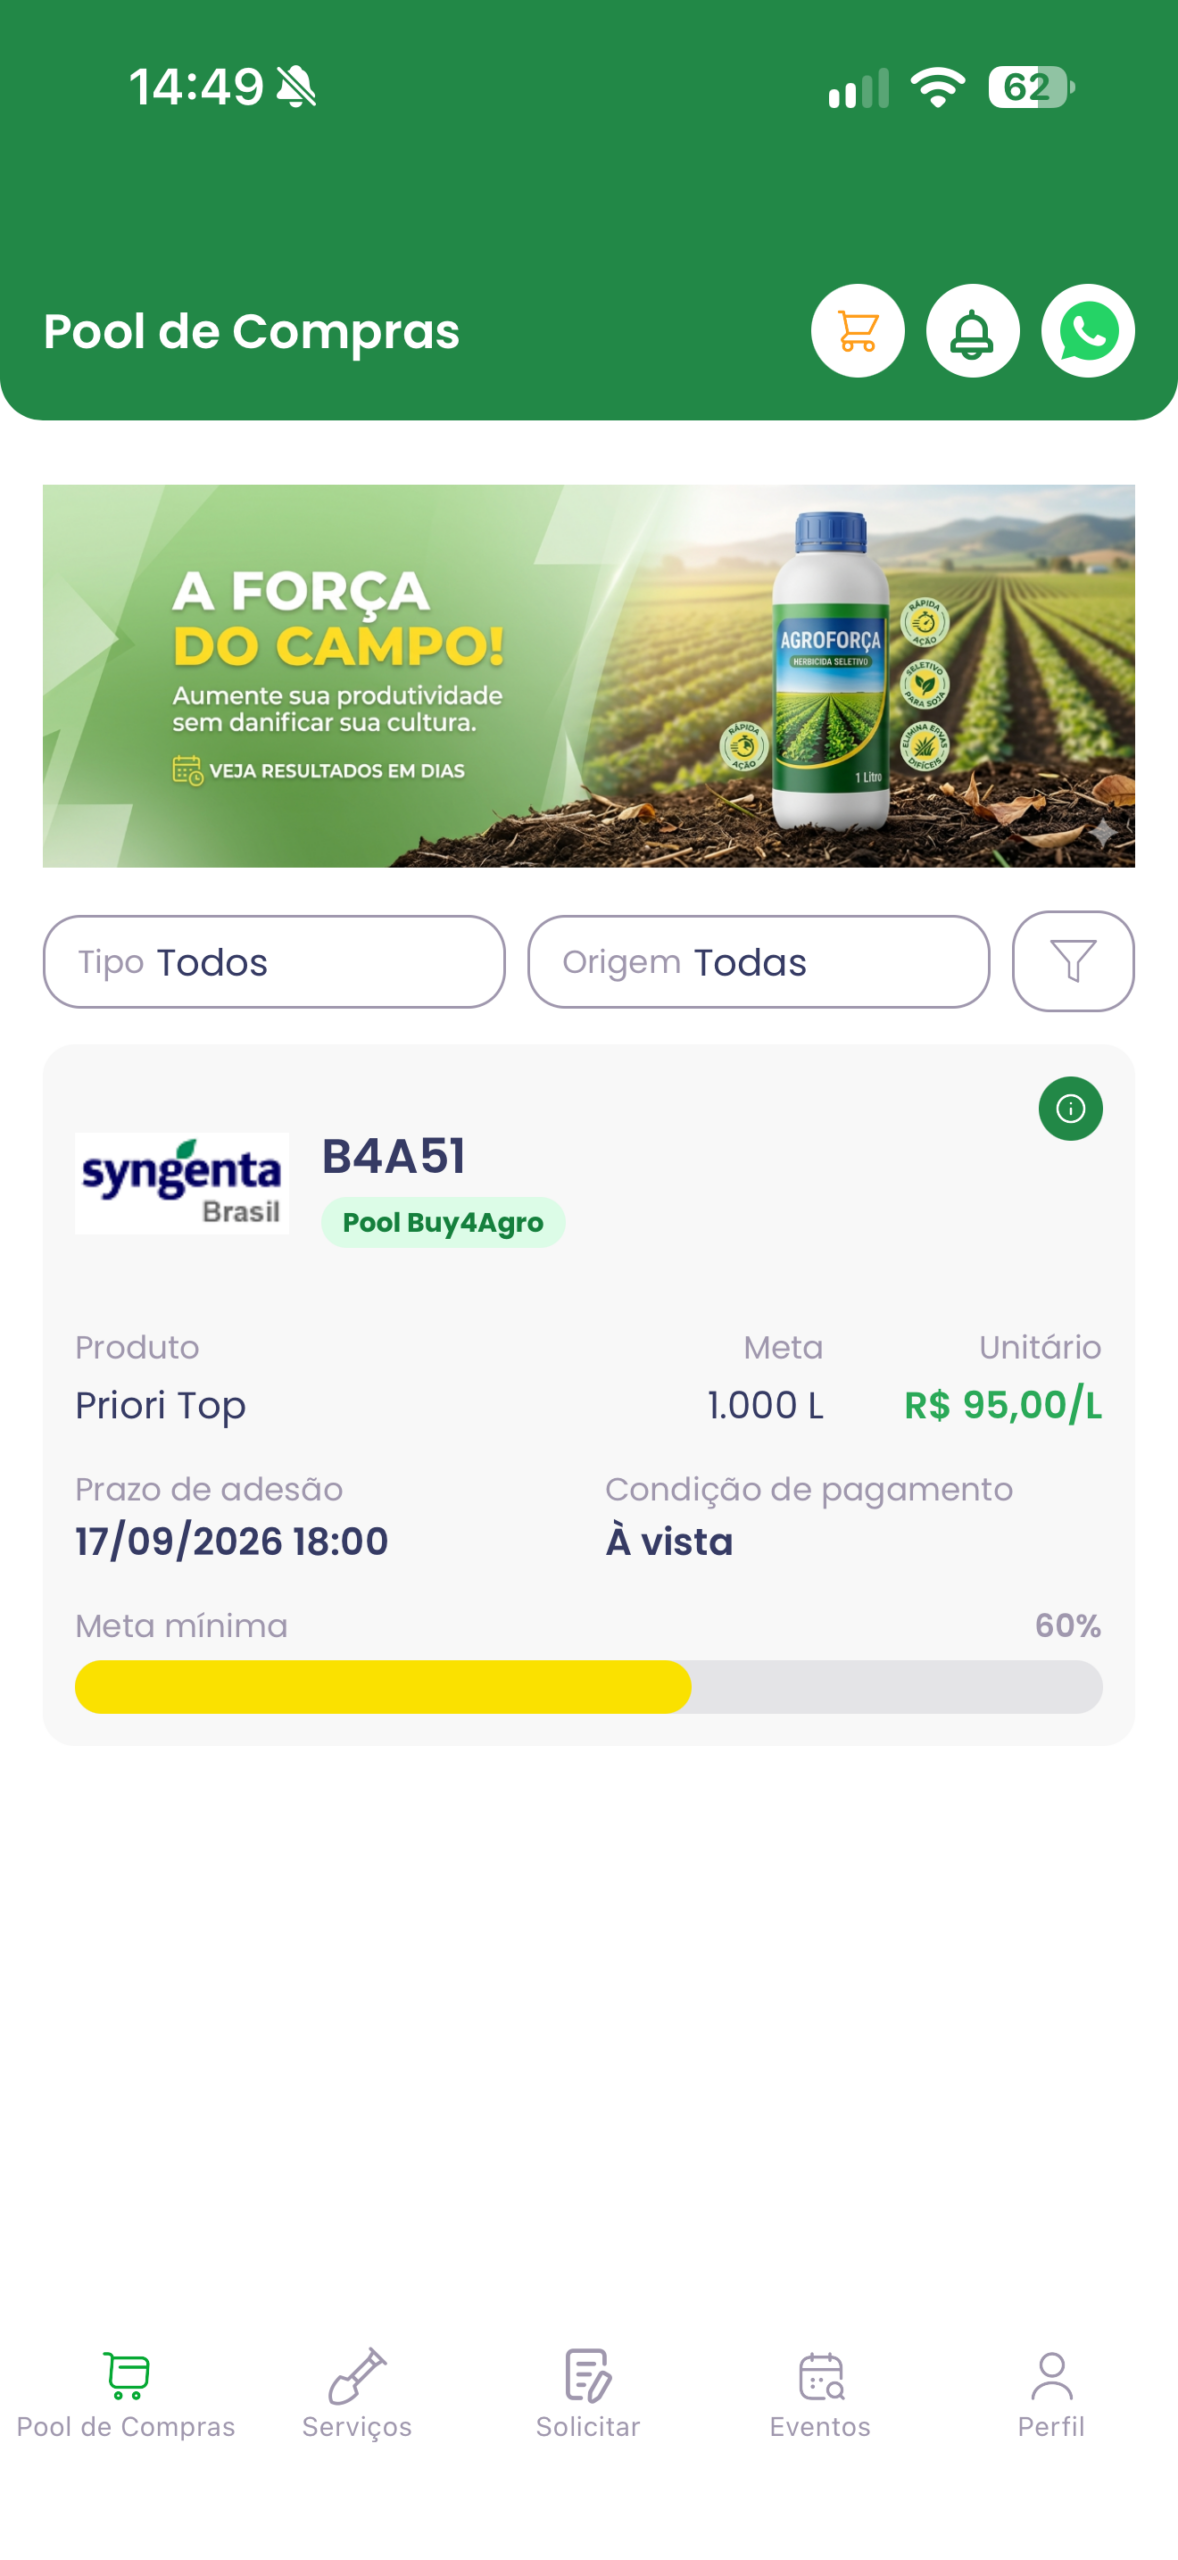The image size is (1178, 2560).
Task: Switch to the Serviços tab
Action: click(x=357, y=2394)
